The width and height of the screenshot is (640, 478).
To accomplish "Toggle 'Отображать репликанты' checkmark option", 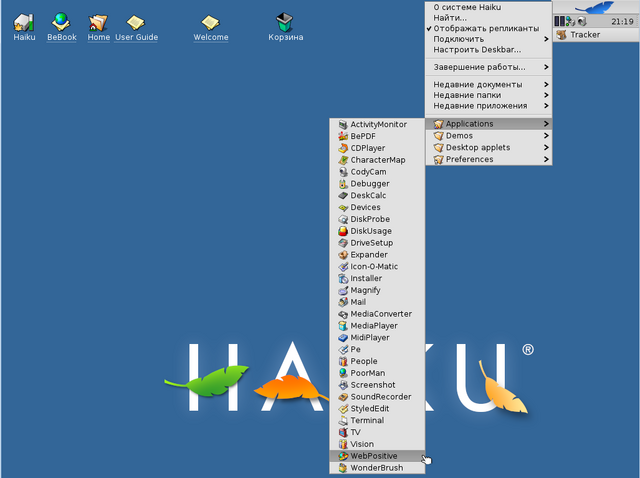I will pos(489,29).
